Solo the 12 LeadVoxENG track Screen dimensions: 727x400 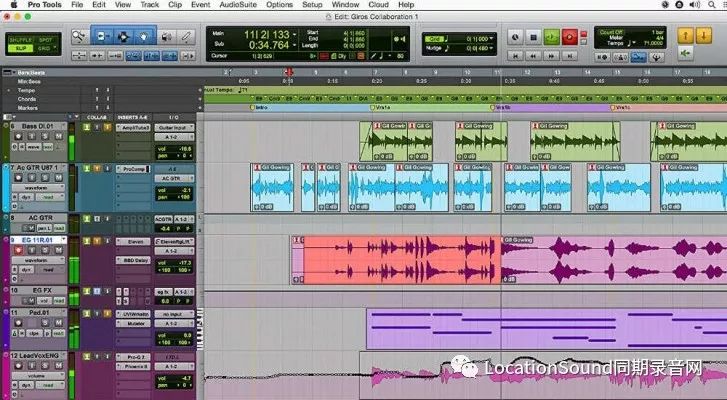click(45, 366)
